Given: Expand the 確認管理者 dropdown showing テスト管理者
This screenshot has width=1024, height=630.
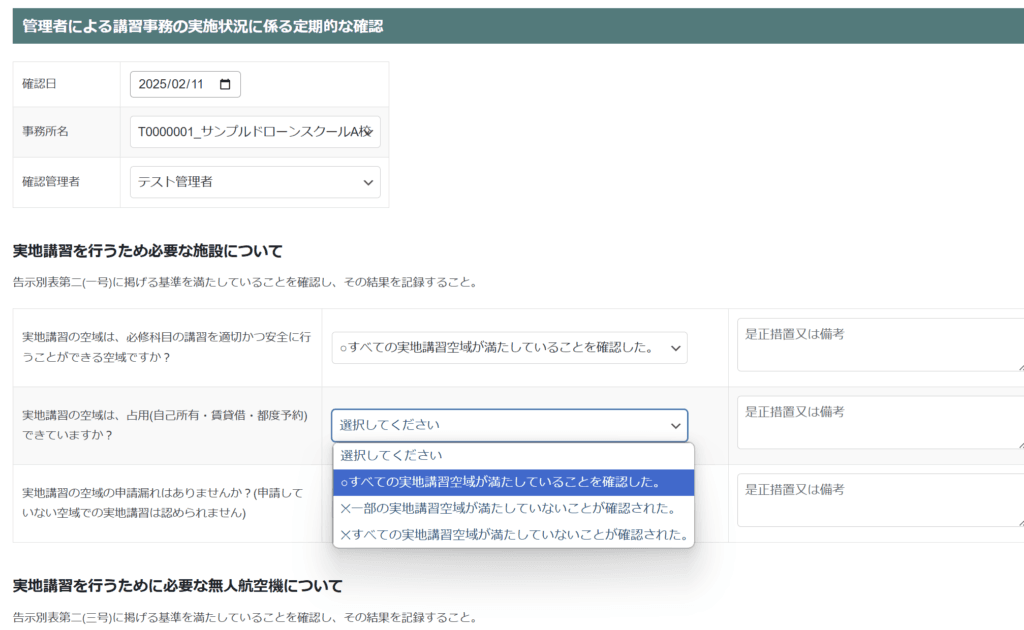Looking at the screenshot, I should (x=255, y=182).
